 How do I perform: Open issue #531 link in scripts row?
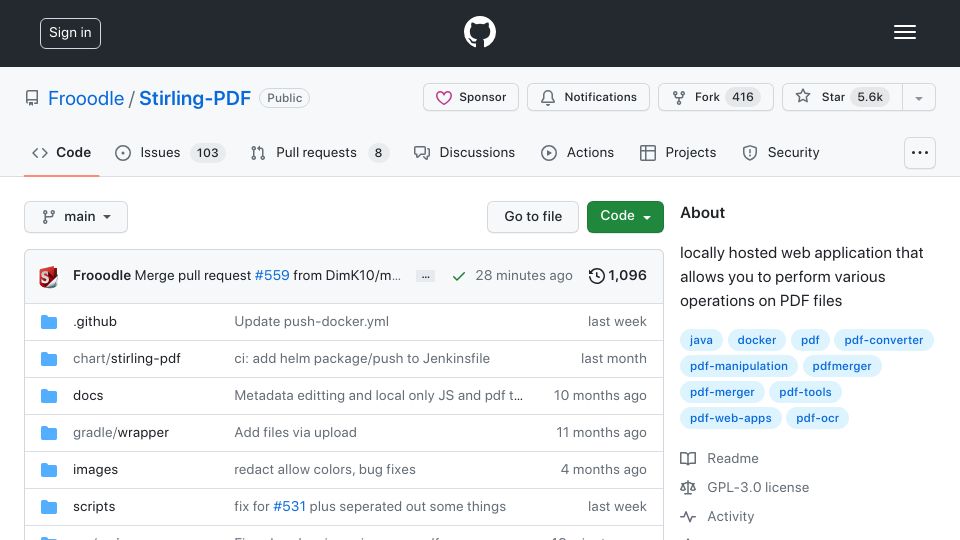pyautogui.click(x=289, y=506)
